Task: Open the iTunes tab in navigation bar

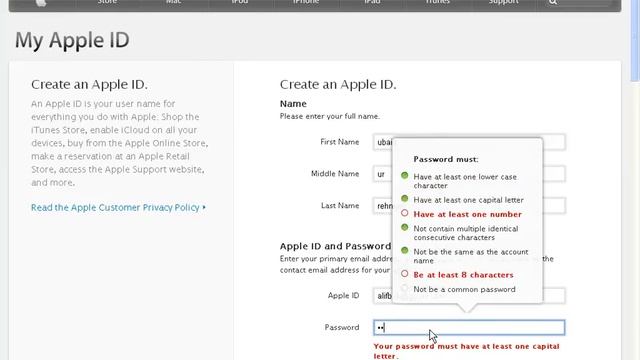Action: point(437,2)
